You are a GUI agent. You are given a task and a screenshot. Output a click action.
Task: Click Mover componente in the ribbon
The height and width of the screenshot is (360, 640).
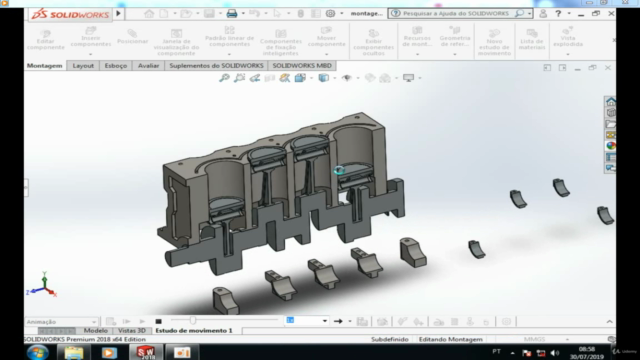click(x=327, y=36)
